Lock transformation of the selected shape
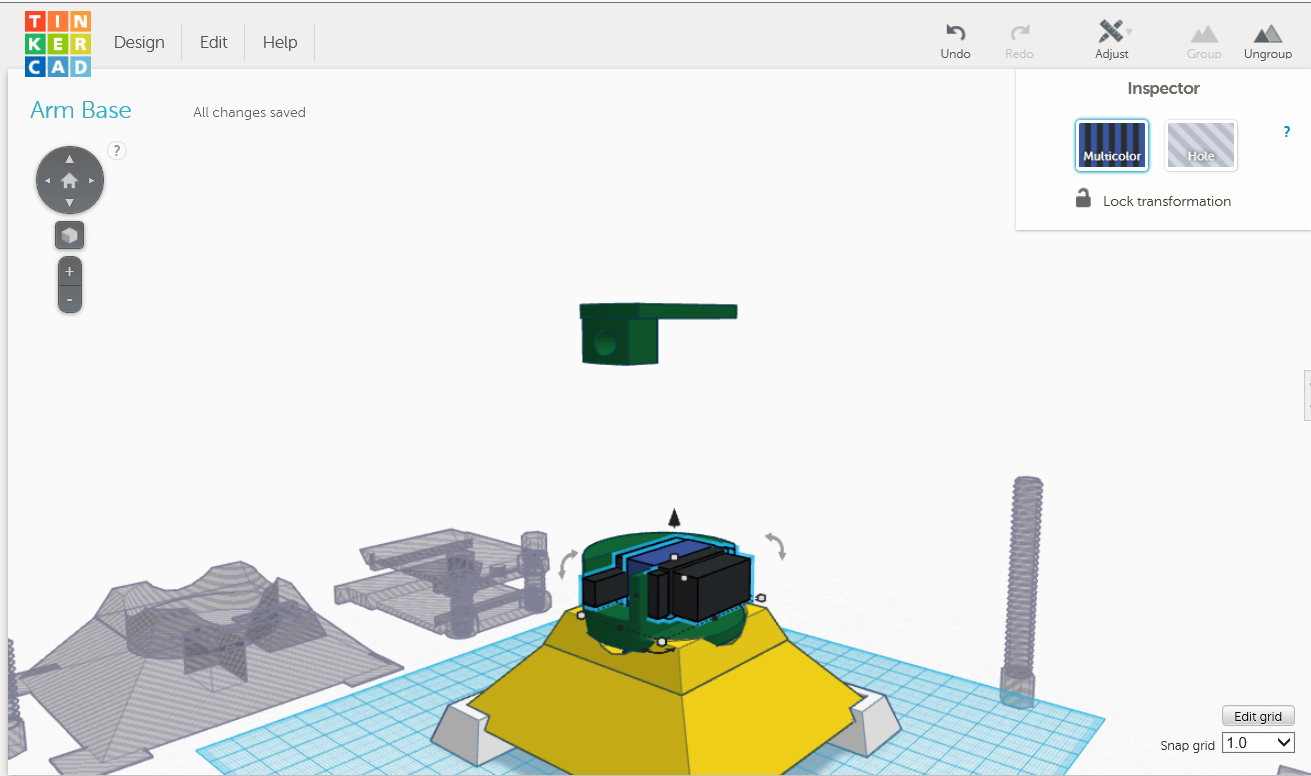The height and width of the screenshot is (776, 1311). click(x=1083, y=198)
